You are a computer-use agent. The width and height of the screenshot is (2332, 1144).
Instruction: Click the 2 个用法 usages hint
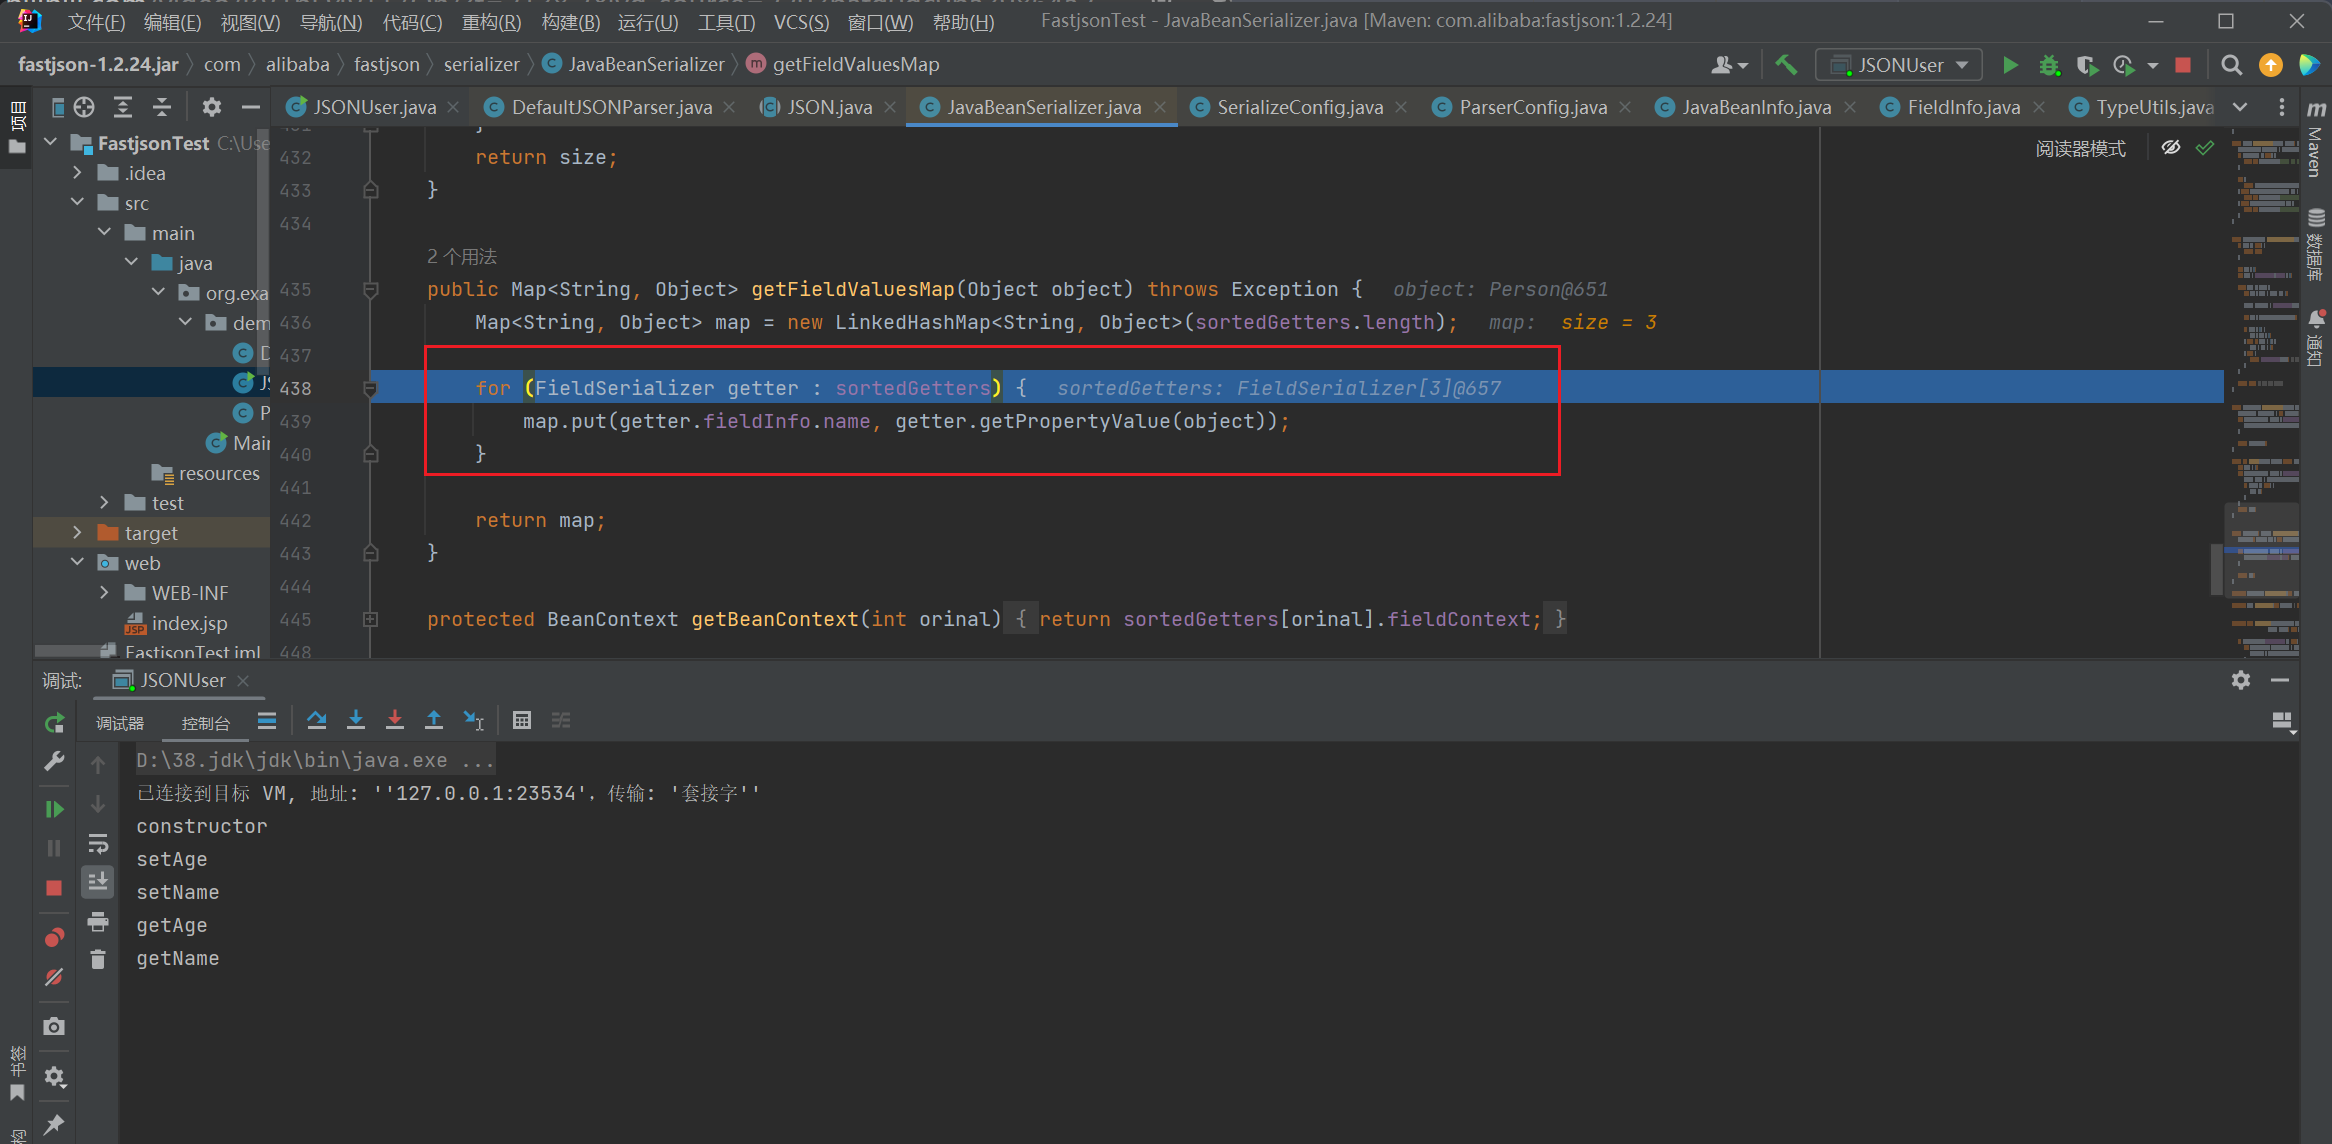tap(462, 257)
